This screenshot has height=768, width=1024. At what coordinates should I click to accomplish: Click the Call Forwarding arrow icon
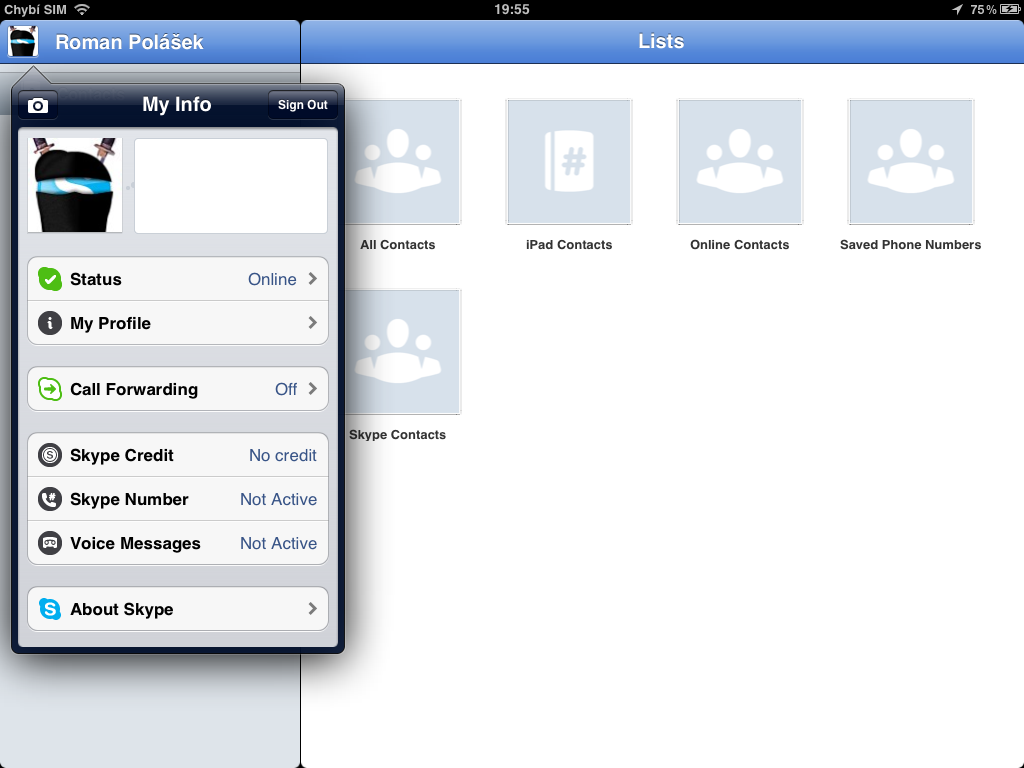pos(50,389)
